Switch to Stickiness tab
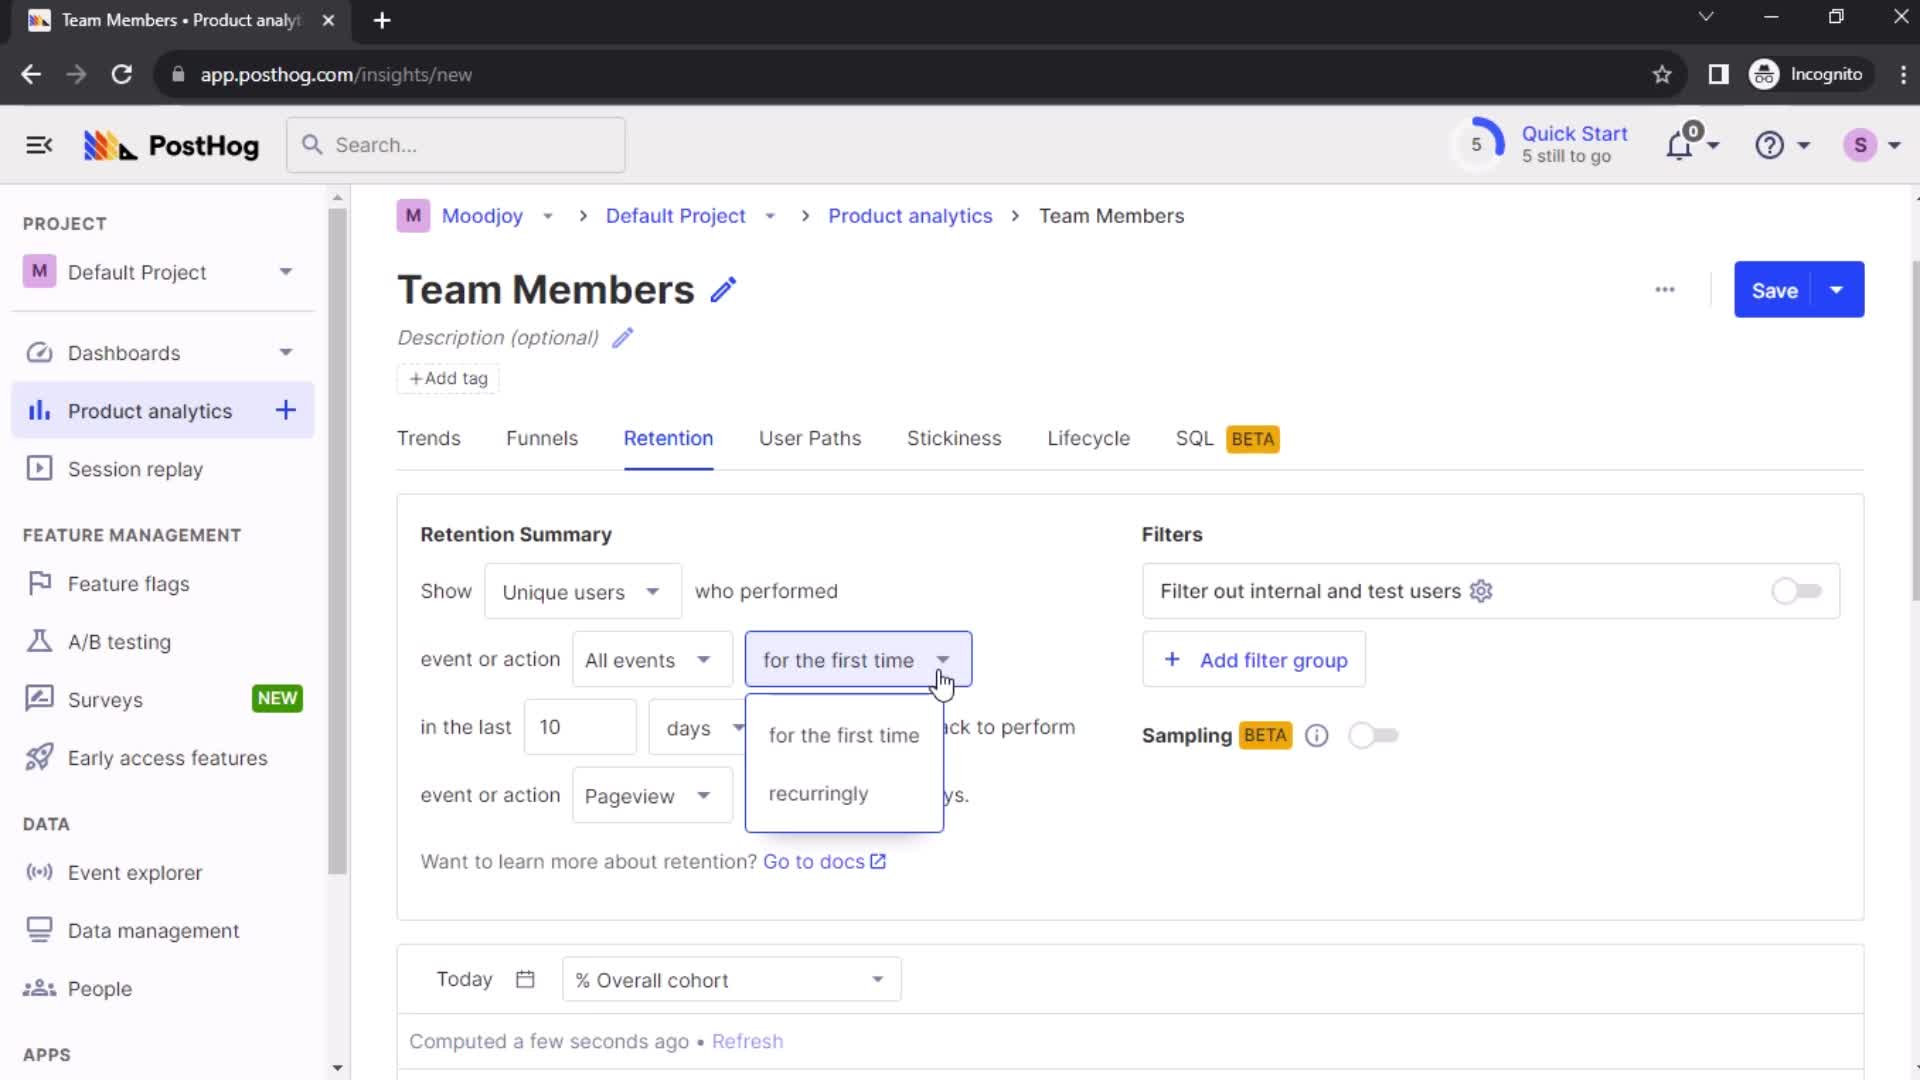The image size is (1920, 1080). tap(955, 438)
